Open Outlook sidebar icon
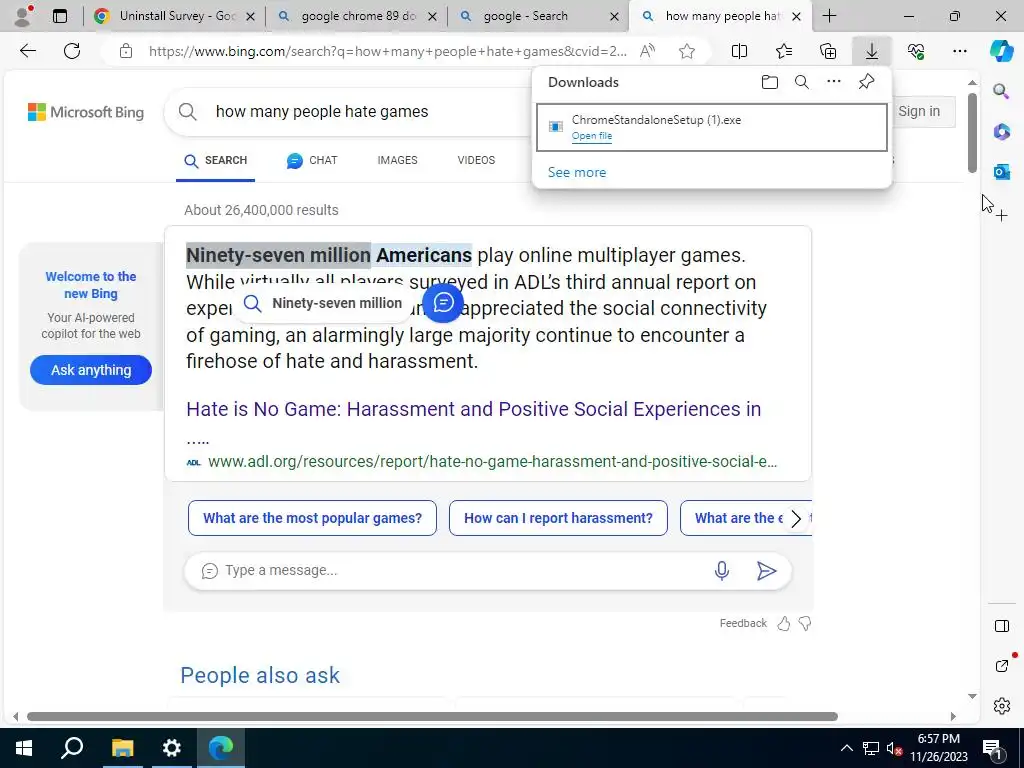This screenshot has height=768, width=1024. 1001,172
